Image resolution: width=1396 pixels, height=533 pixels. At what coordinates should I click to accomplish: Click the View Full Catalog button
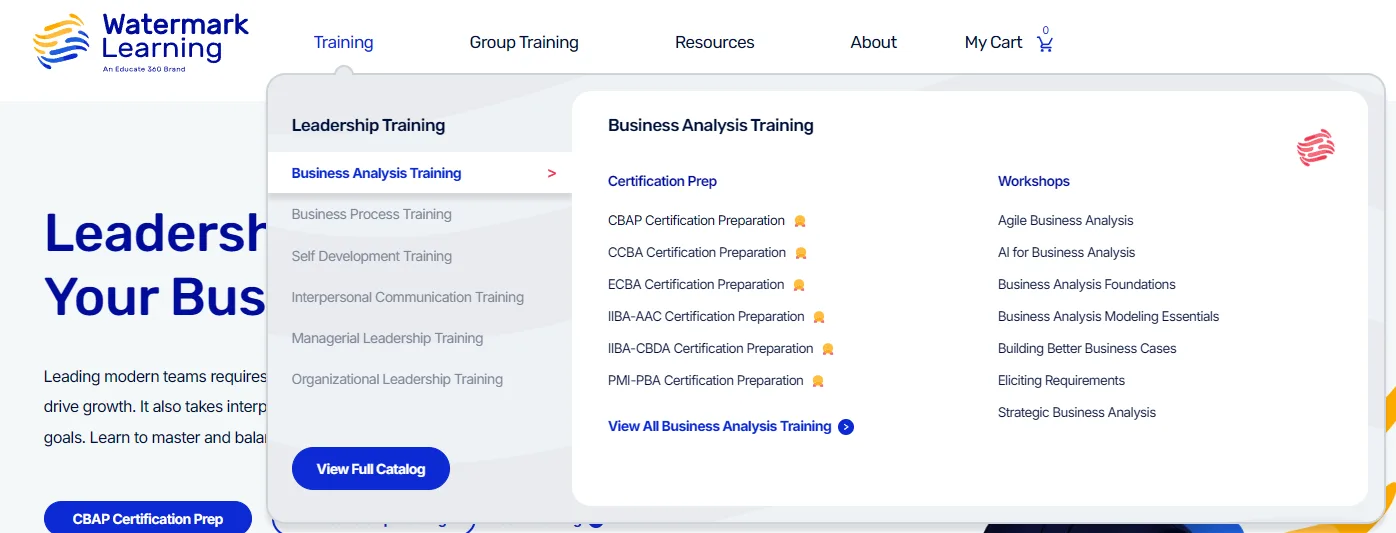click(x=371, y=469)
